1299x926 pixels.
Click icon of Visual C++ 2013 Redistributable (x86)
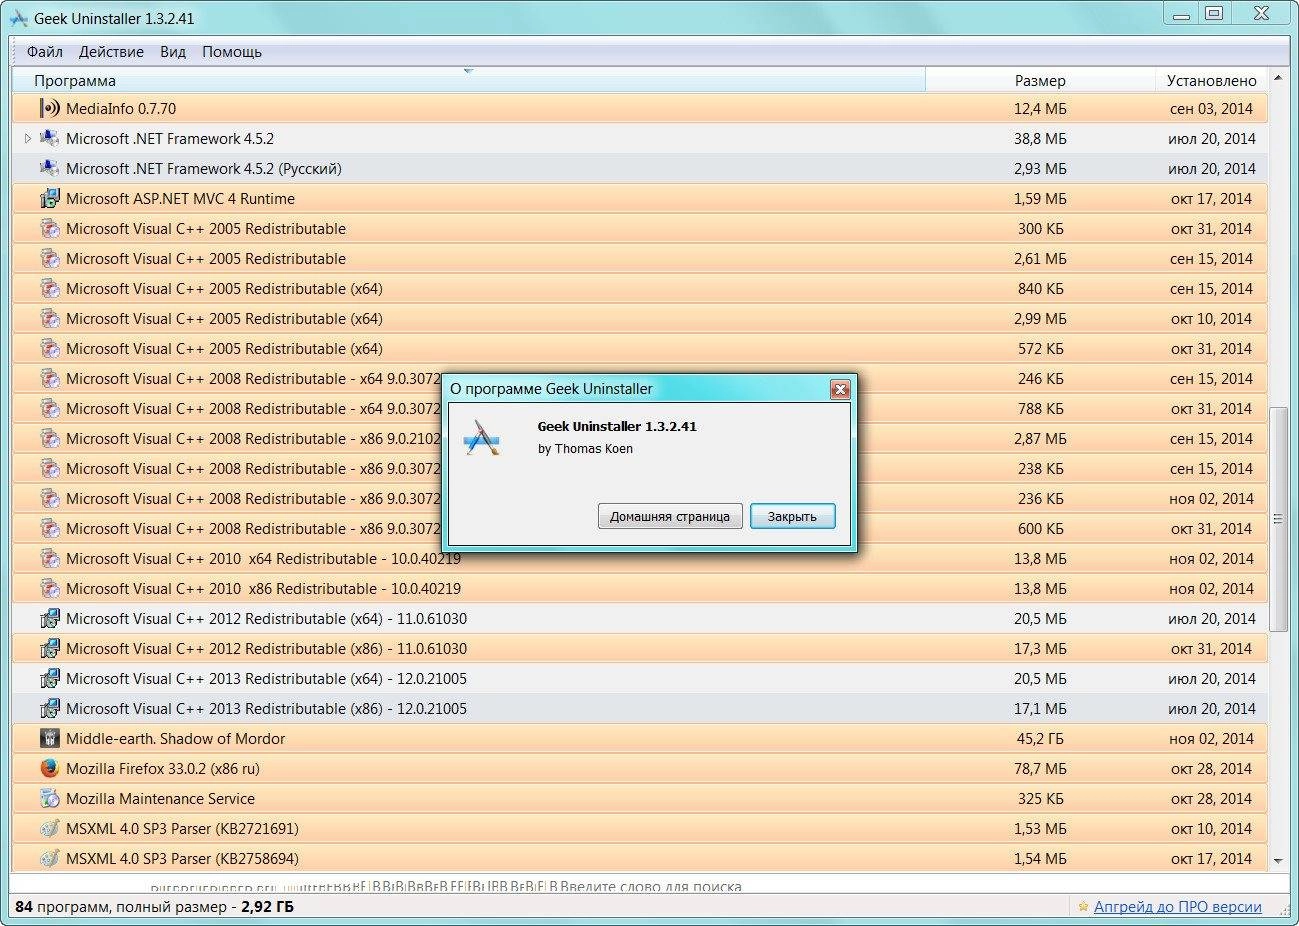(49, 708)
